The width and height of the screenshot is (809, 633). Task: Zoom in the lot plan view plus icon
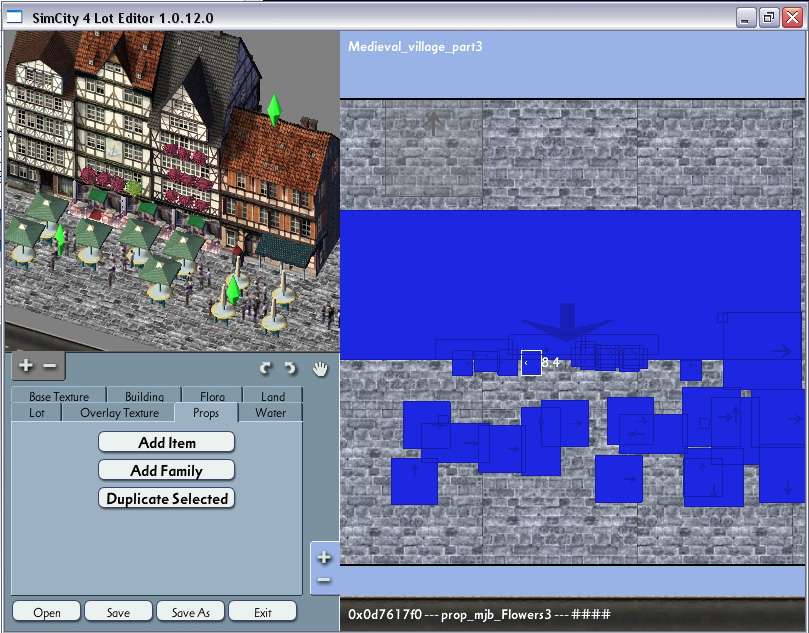[x=324, y=557]
